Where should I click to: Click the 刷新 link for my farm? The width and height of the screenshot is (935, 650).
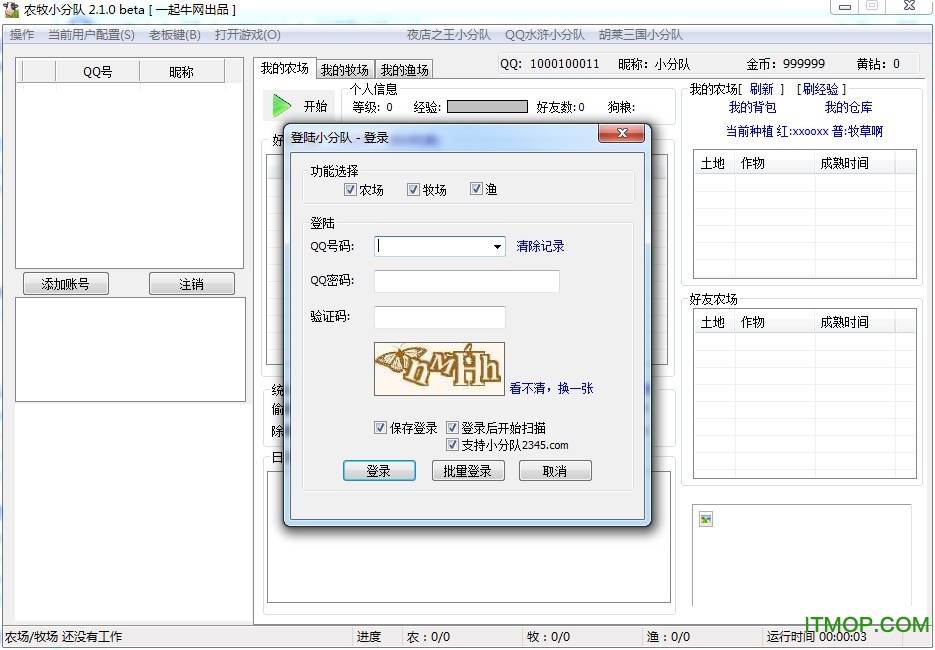pyautogui.click(x=761, y=89)
